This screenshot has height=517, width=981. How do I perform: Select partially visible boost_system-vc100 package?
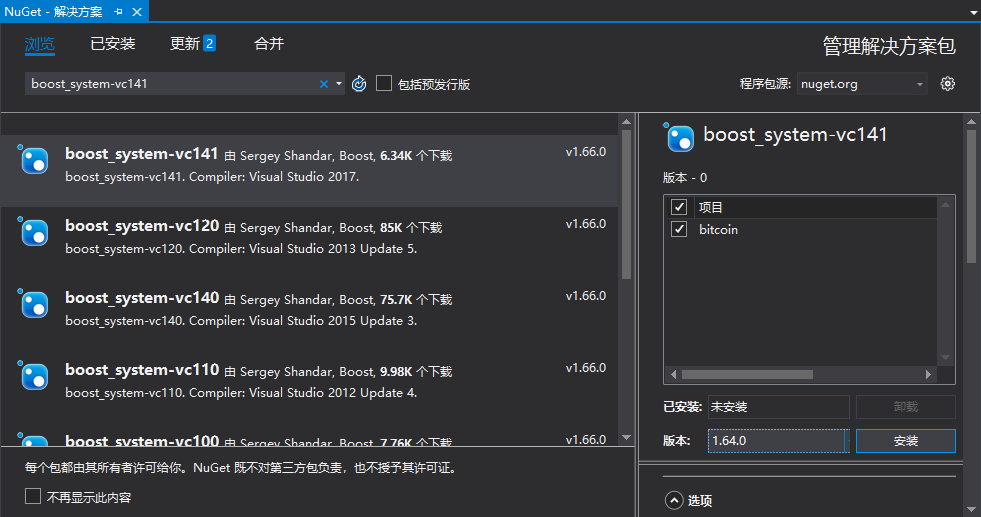309,435
